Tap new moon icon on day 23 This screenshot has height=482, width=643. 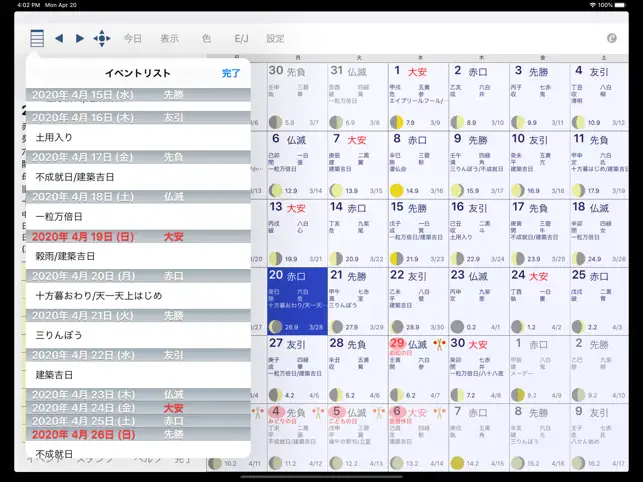tap(457, 327)
